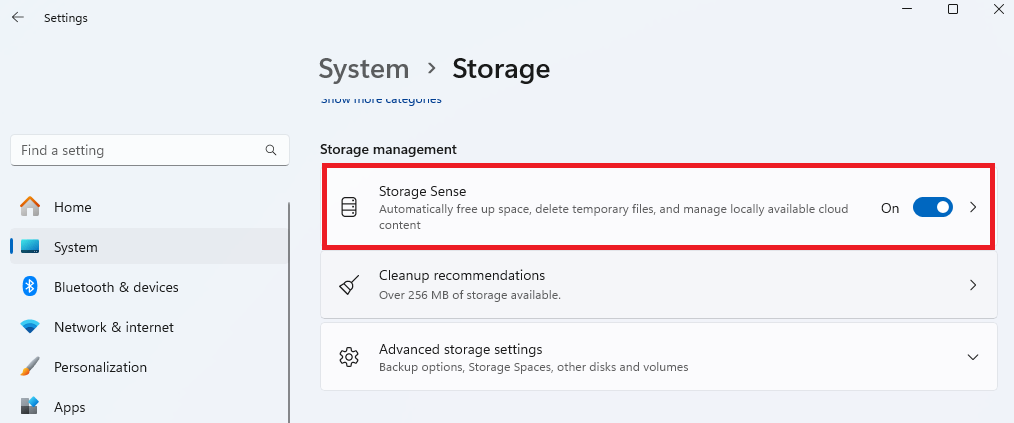Turn off the Storage Sense toggle

[932, 208]
